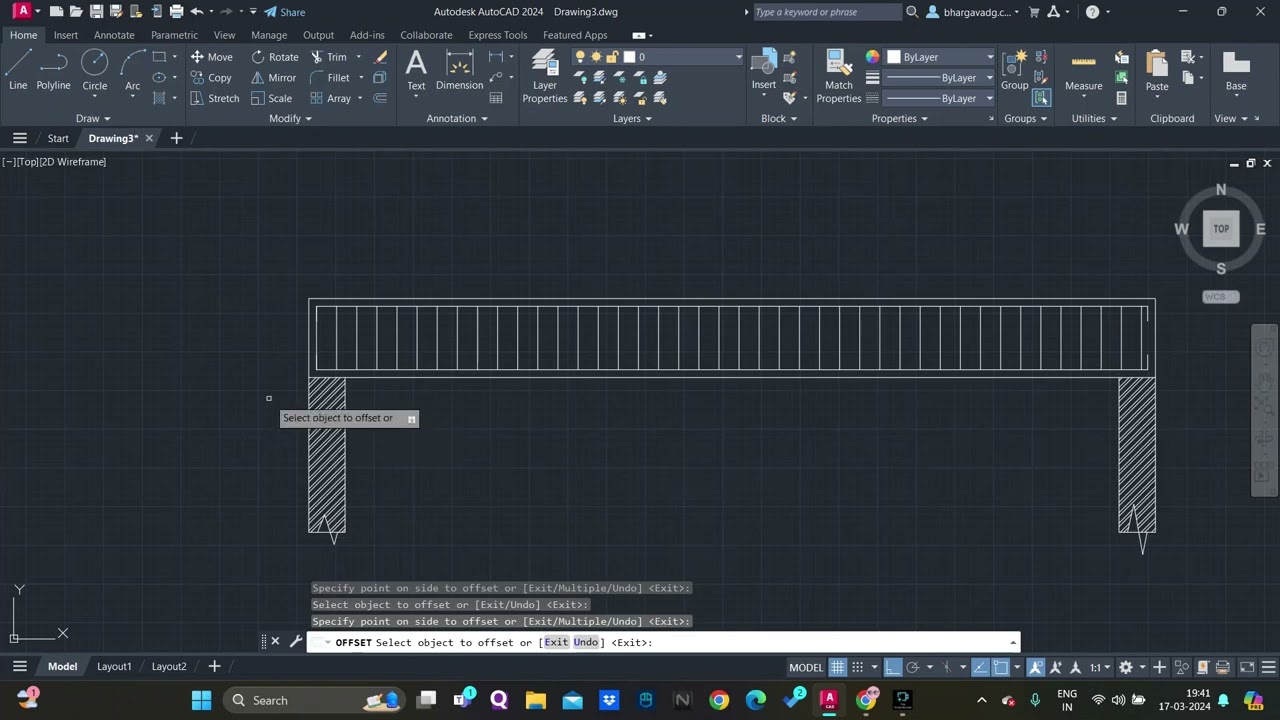The height and width of the screenshot is (720, 1280).
Task: Activate the Fillet tool
Action: [330, 78]
